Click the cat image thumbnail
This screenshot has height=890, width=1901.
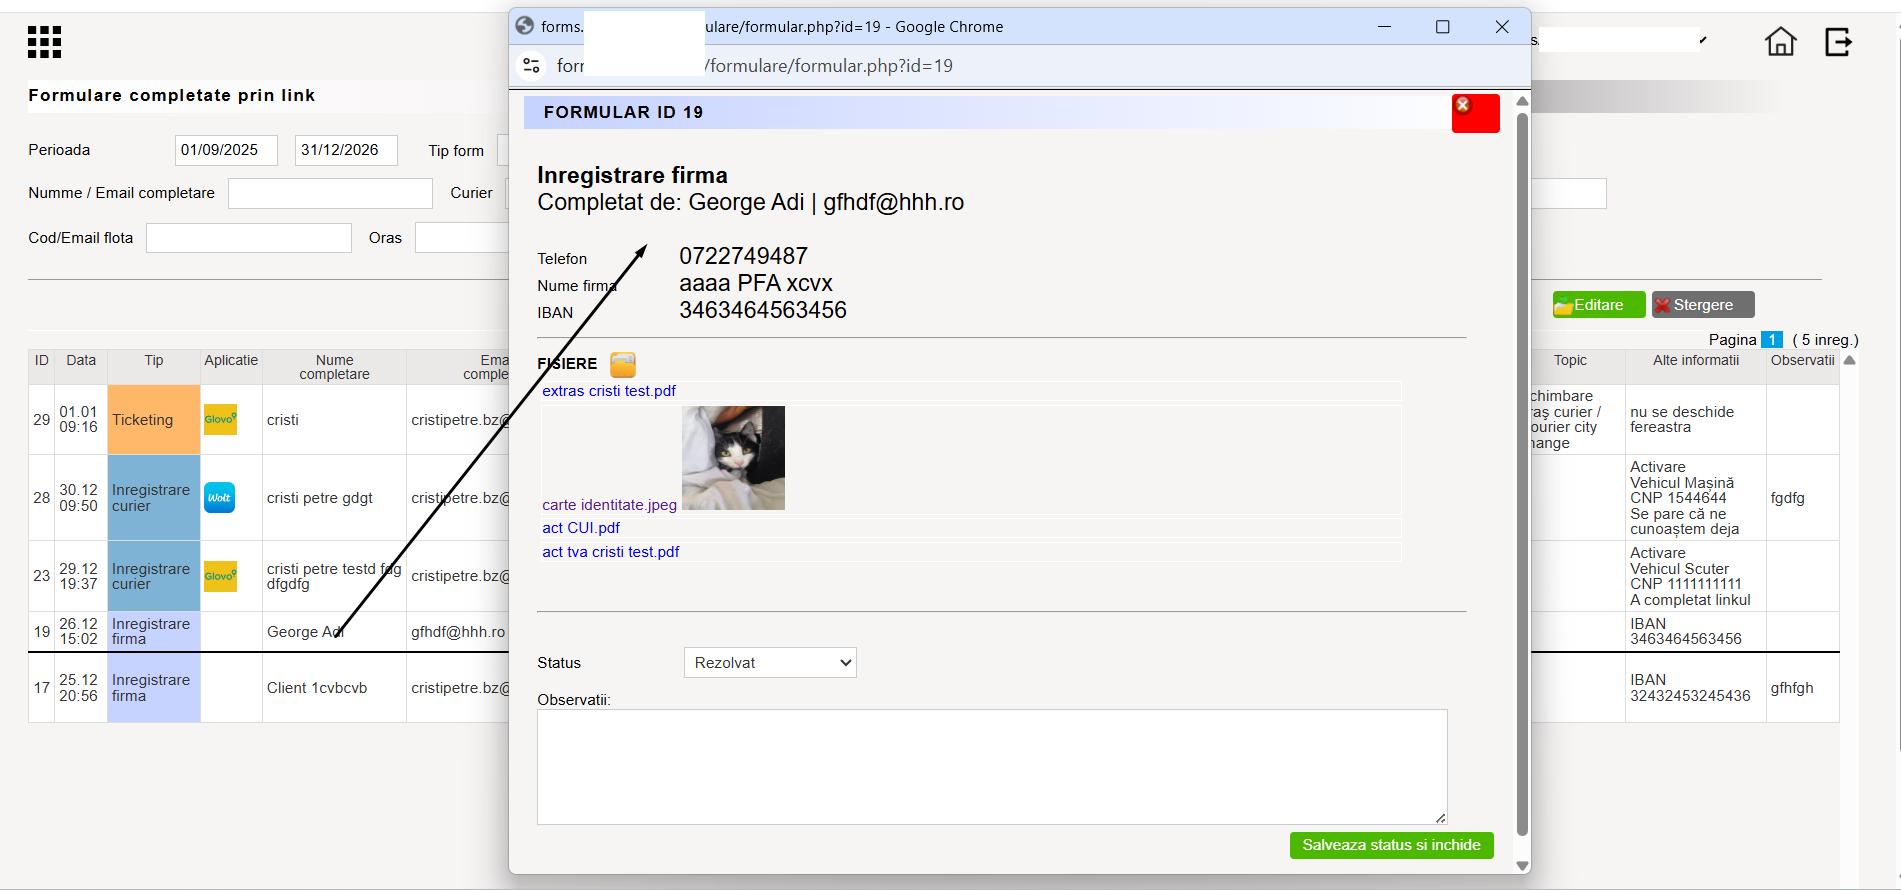click(733, 458)
